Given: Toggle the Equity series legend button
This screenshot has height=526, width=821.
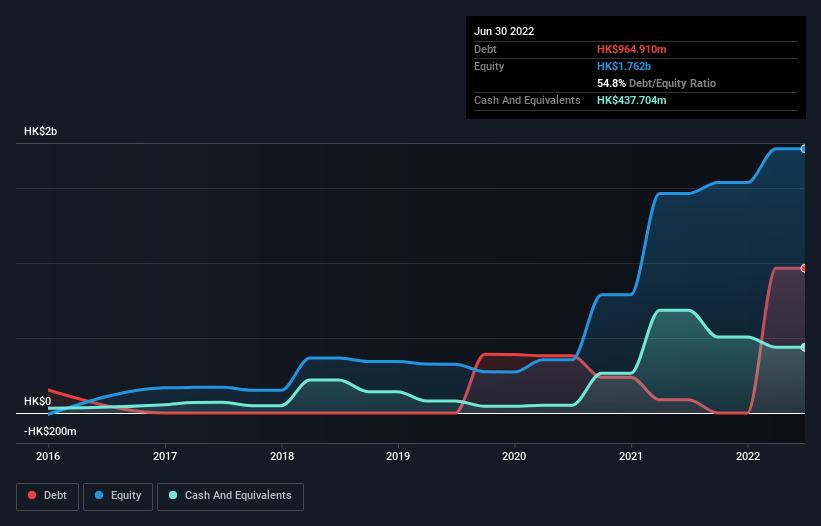Looking at the screenshot, I should (118, 496).
